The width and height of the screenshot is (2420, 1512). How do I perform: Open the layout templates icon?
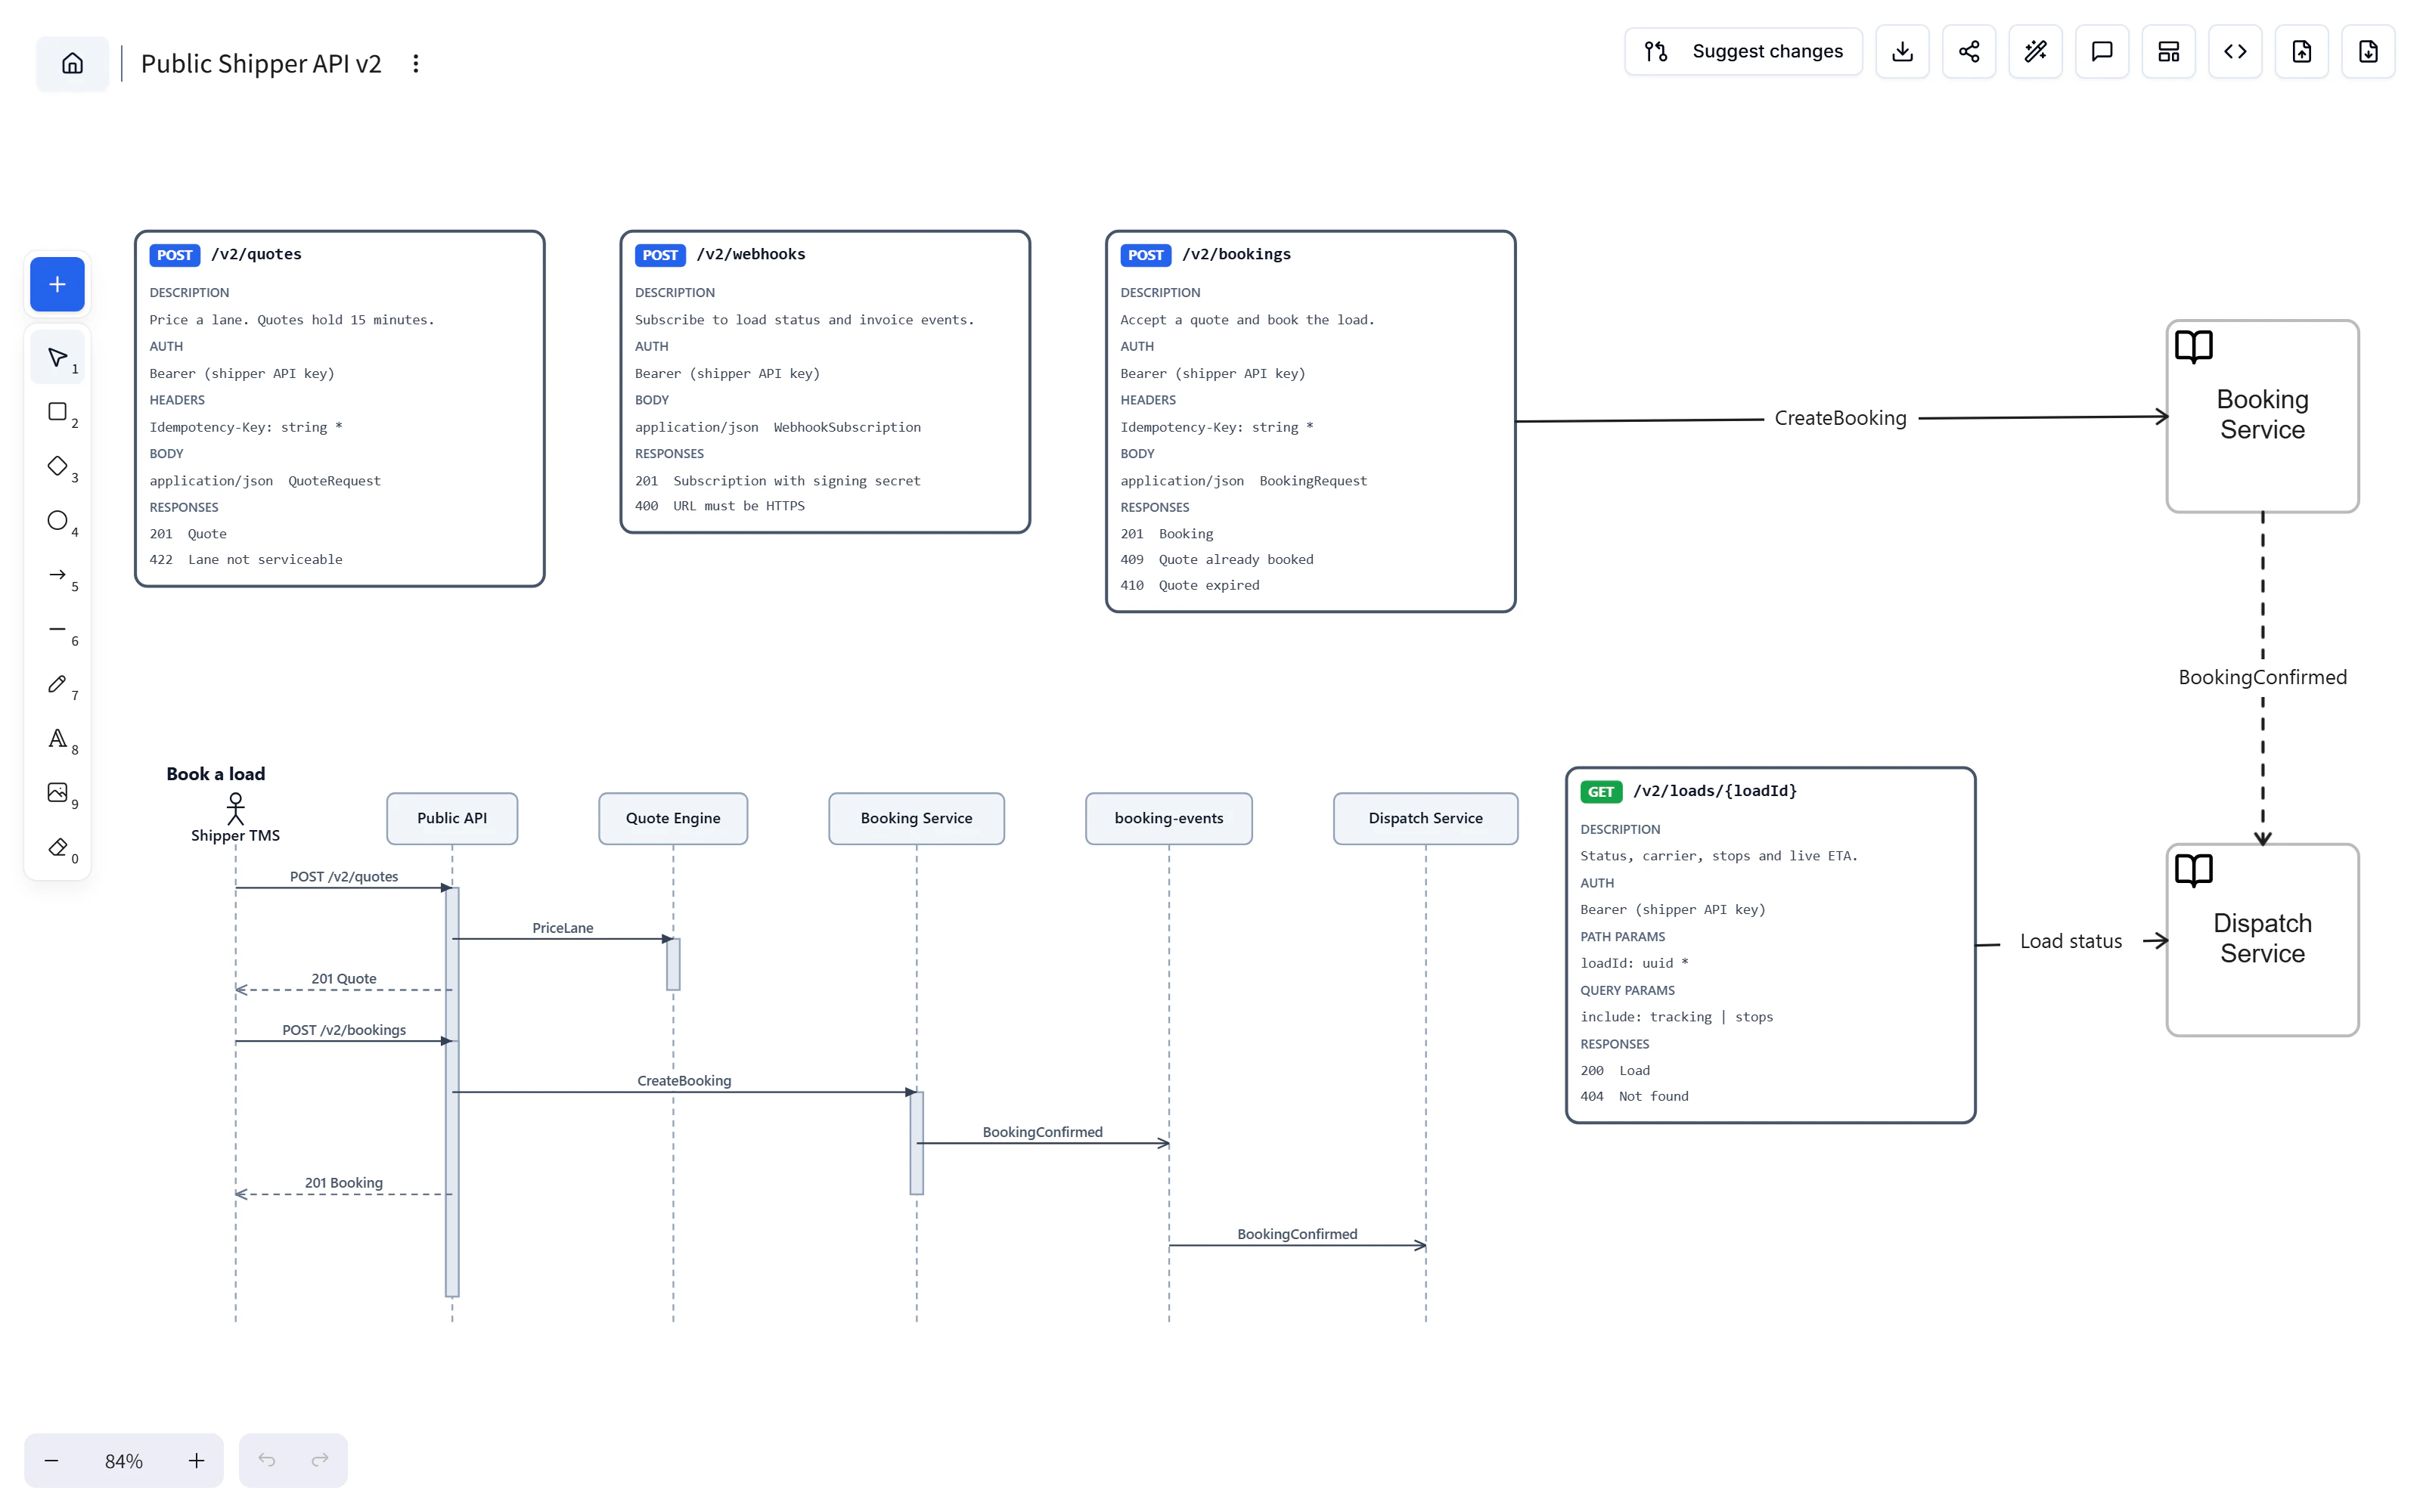2168,51
